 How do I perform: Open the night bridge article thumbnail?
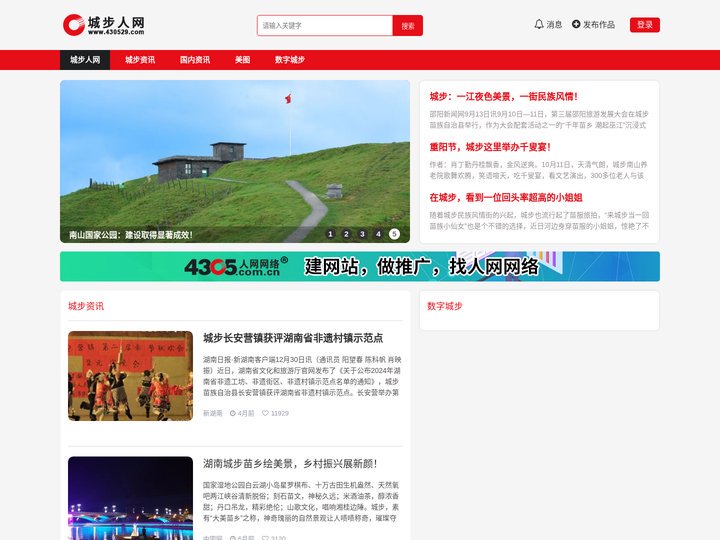click(130, 498)
